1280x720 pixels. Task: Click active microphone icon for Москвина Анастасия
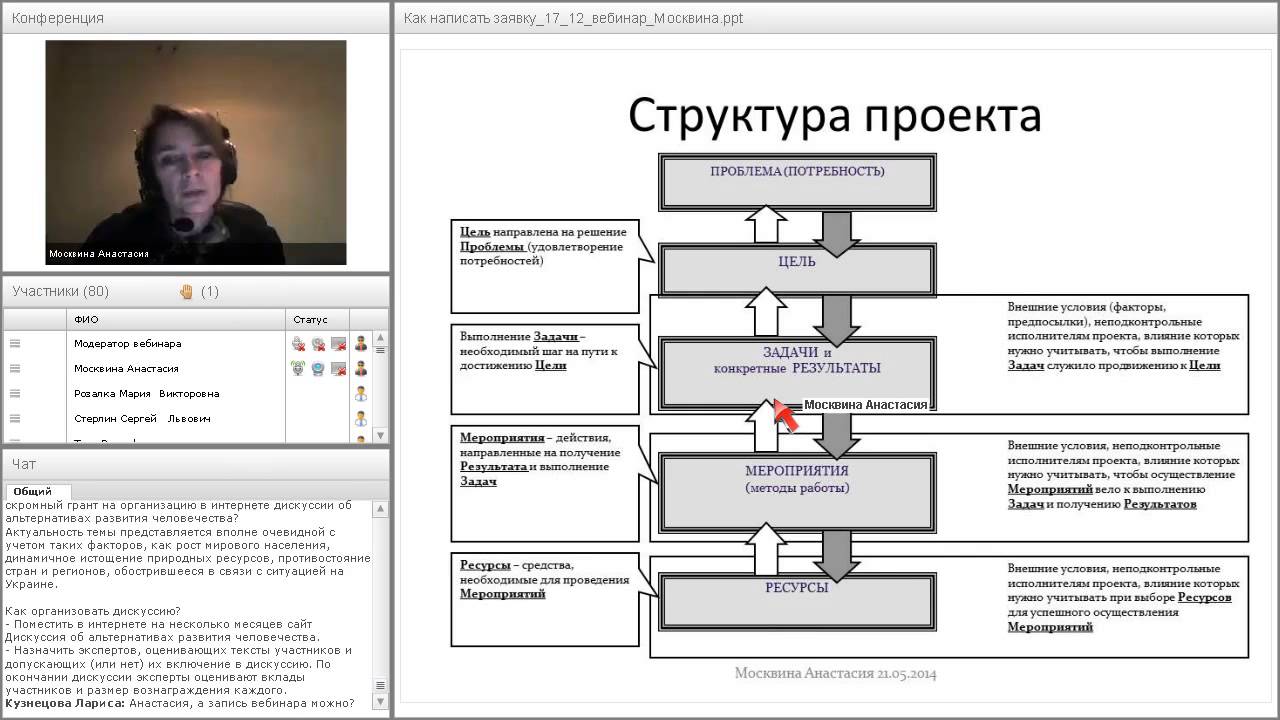click(x=298, y=369)
